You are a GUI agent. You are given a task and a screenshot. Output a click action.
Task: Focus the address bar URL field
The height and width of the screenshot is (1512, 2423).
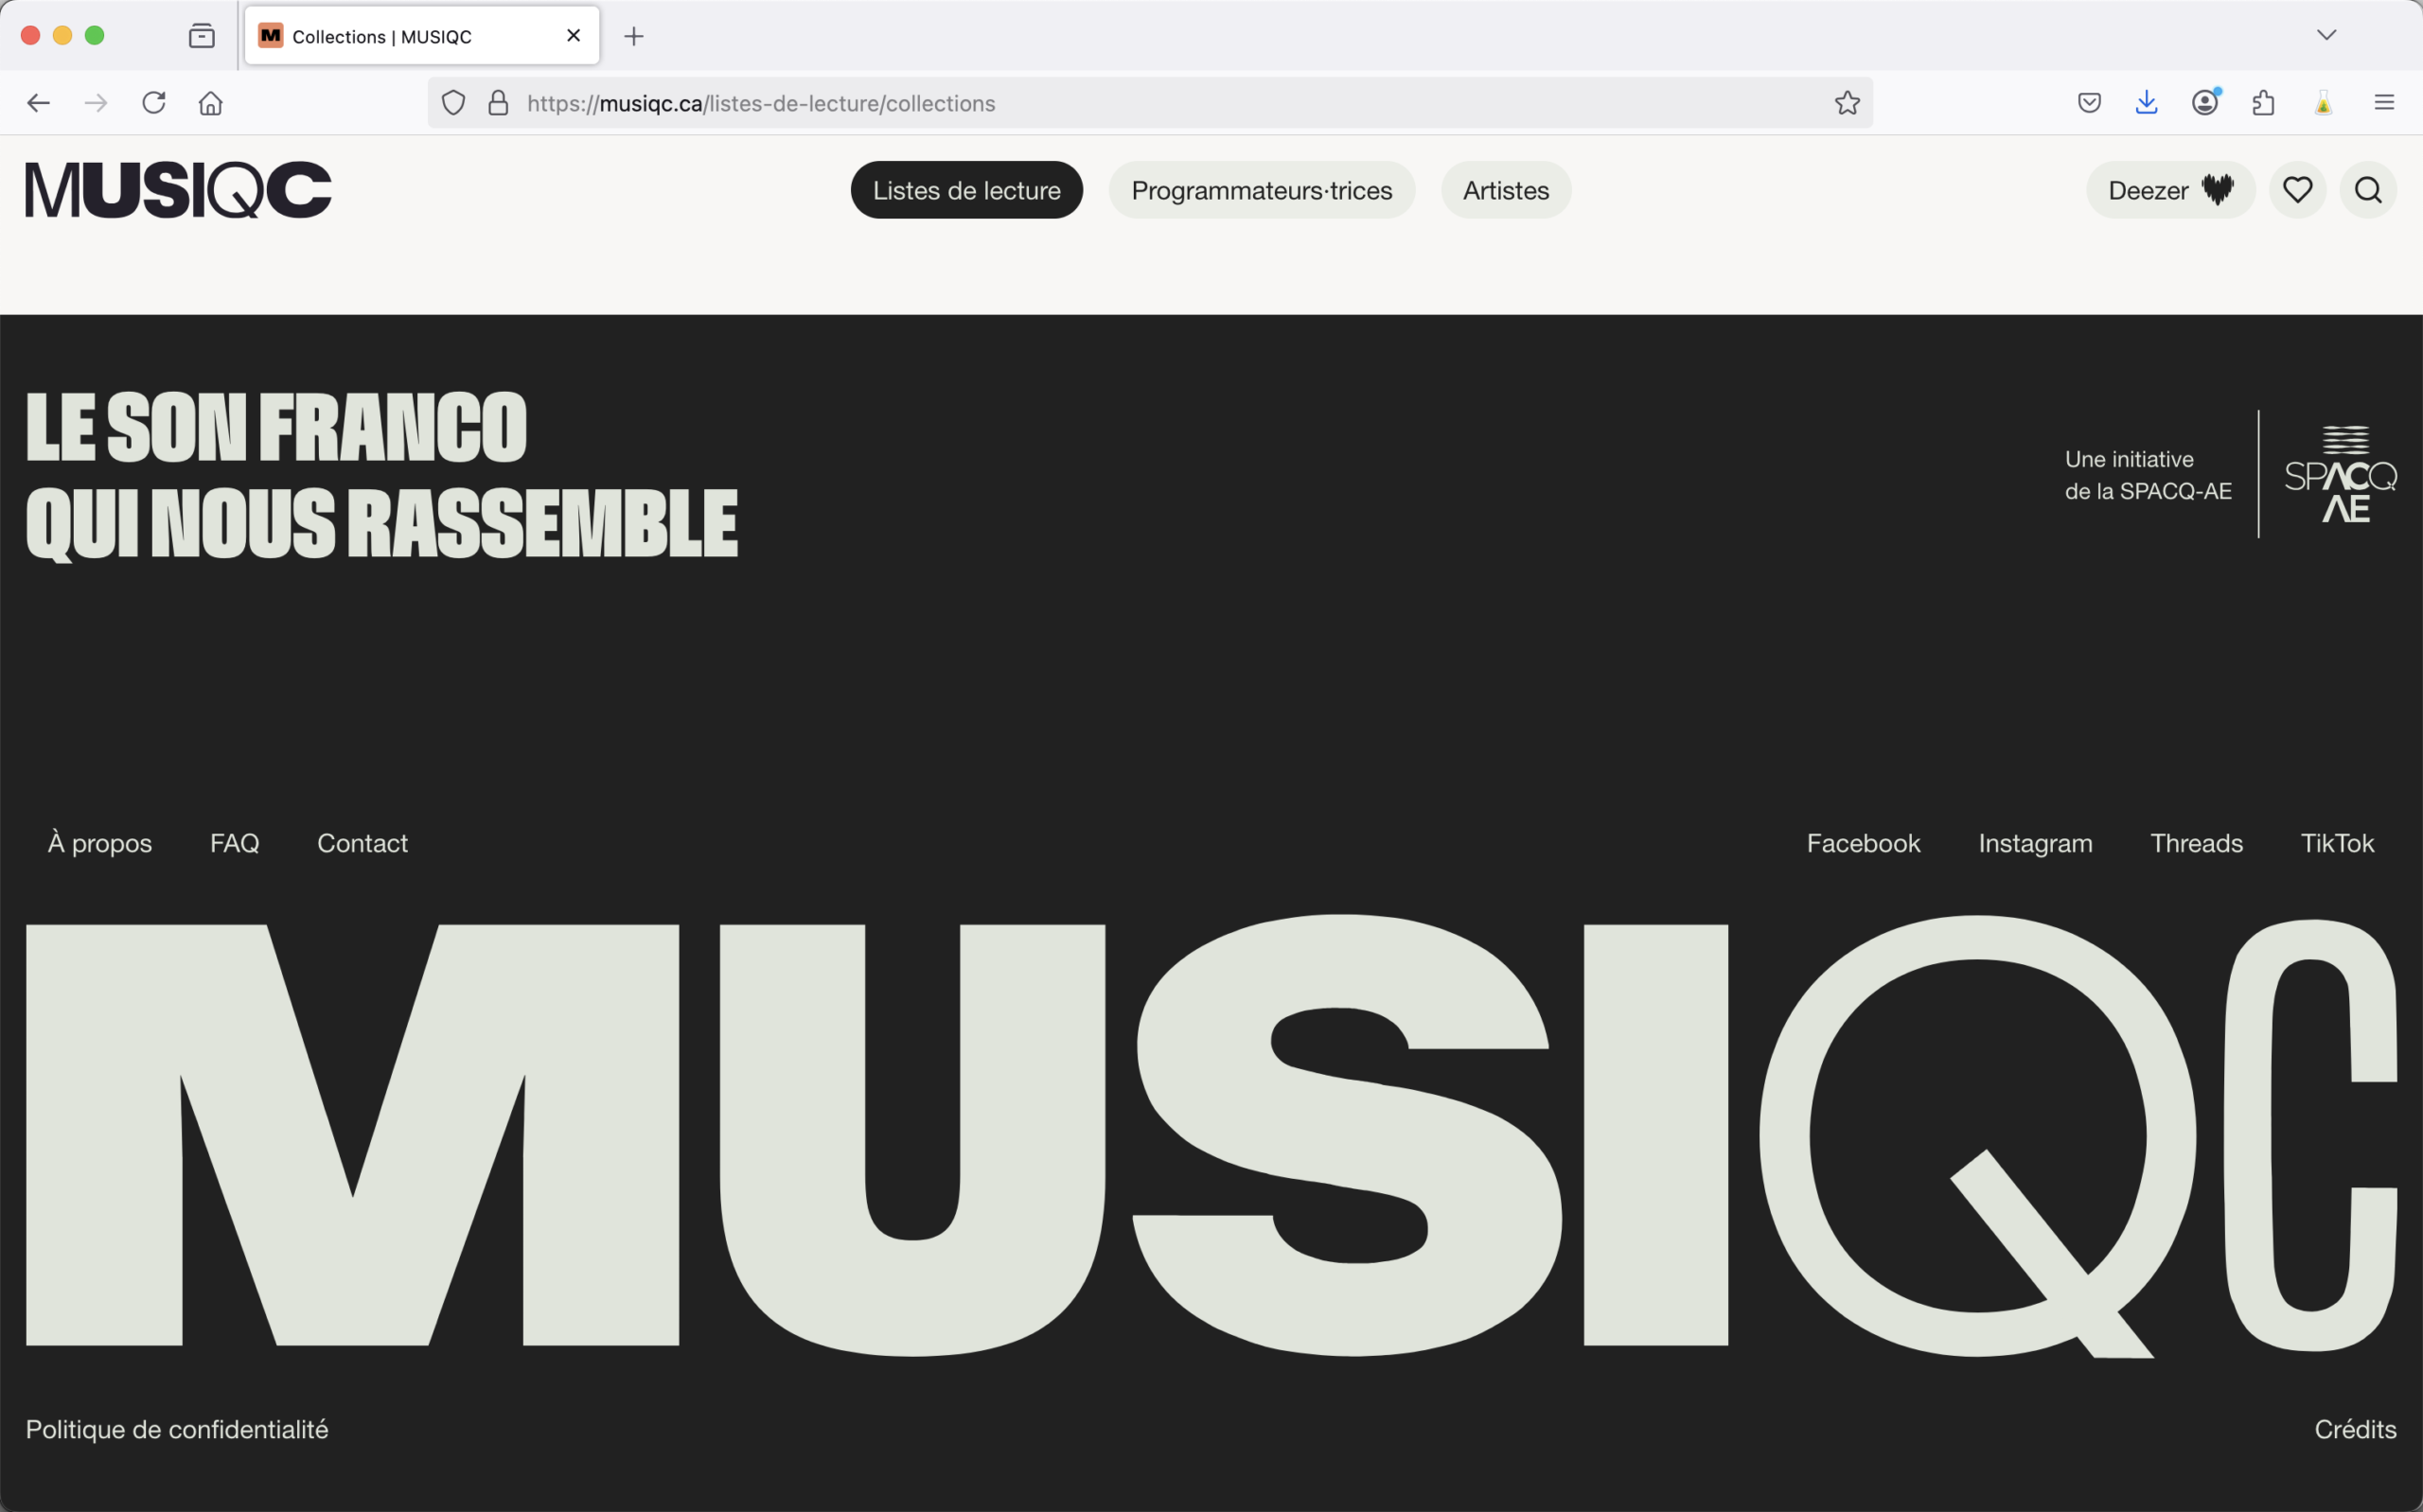[1150, 103]
